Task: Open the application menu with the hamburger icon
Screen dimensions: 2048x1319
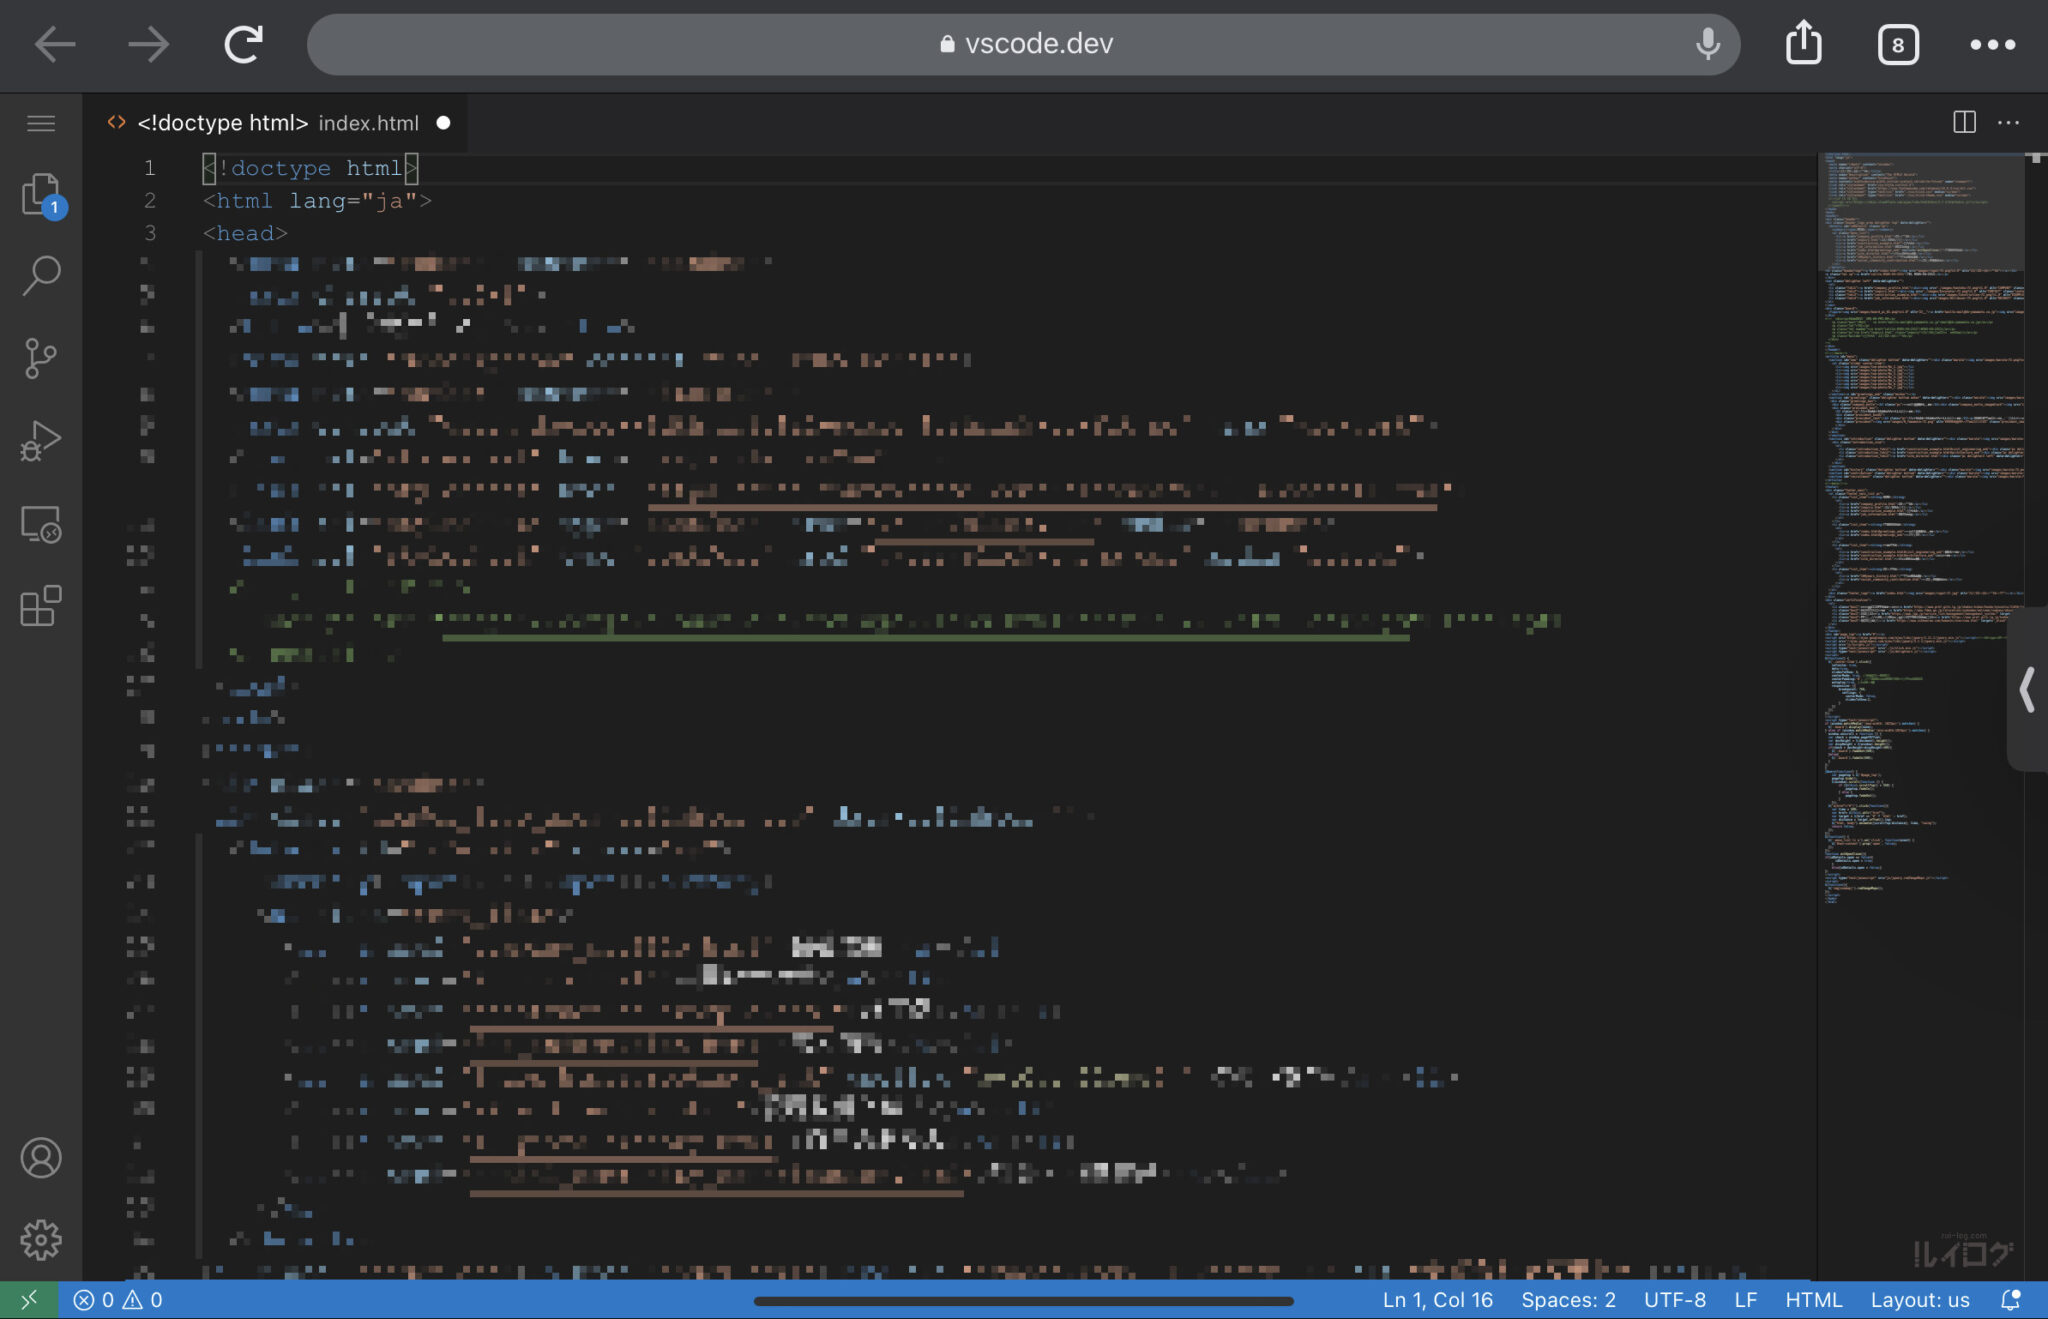Action: (x=41, y=122)
